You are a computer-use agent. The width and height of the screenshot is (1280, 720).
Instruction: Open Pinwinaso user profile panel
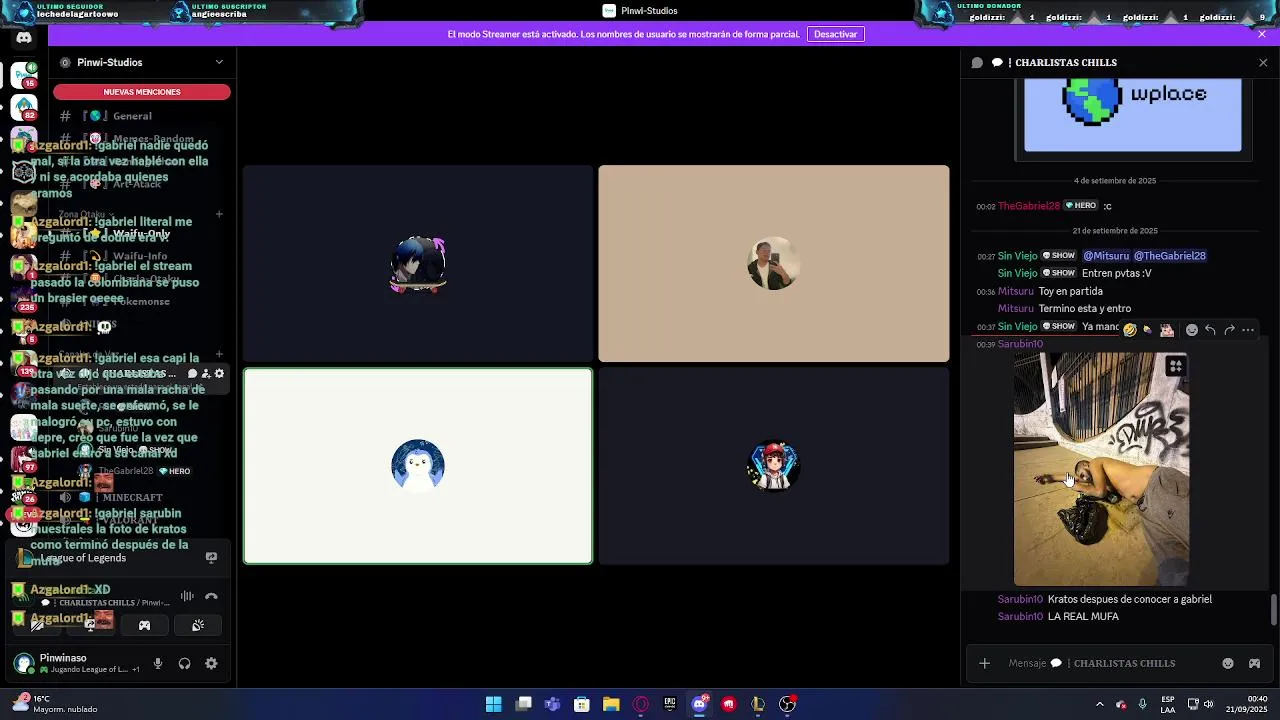76,663
